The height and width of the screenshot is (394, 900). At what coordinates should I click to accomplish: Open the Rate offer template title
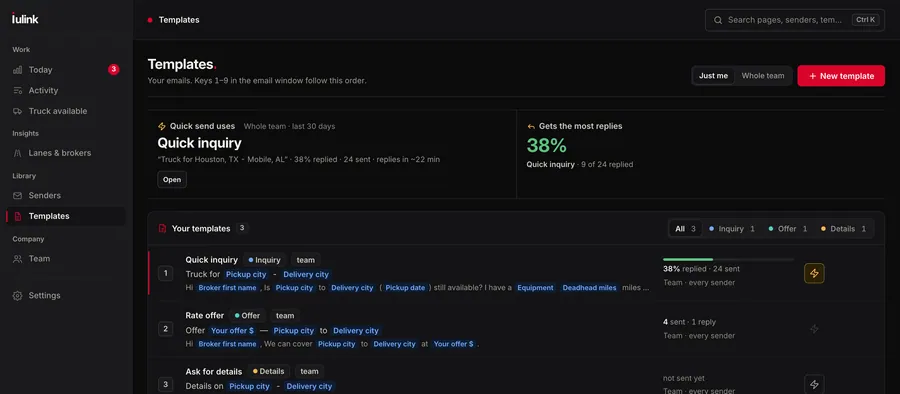pos(205,315)
